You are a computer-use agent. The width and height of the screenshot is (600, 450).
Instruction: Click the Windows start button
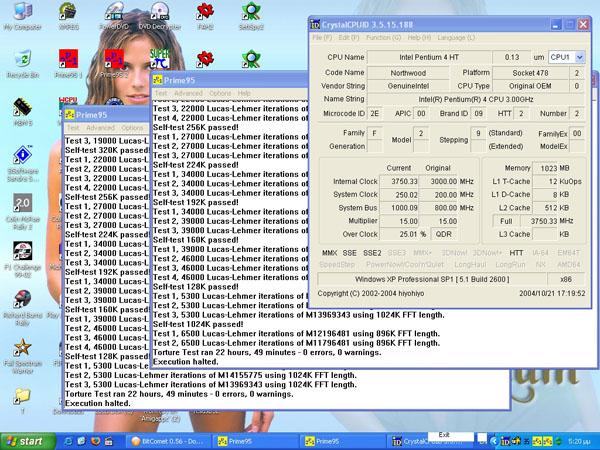click(28, 441)
